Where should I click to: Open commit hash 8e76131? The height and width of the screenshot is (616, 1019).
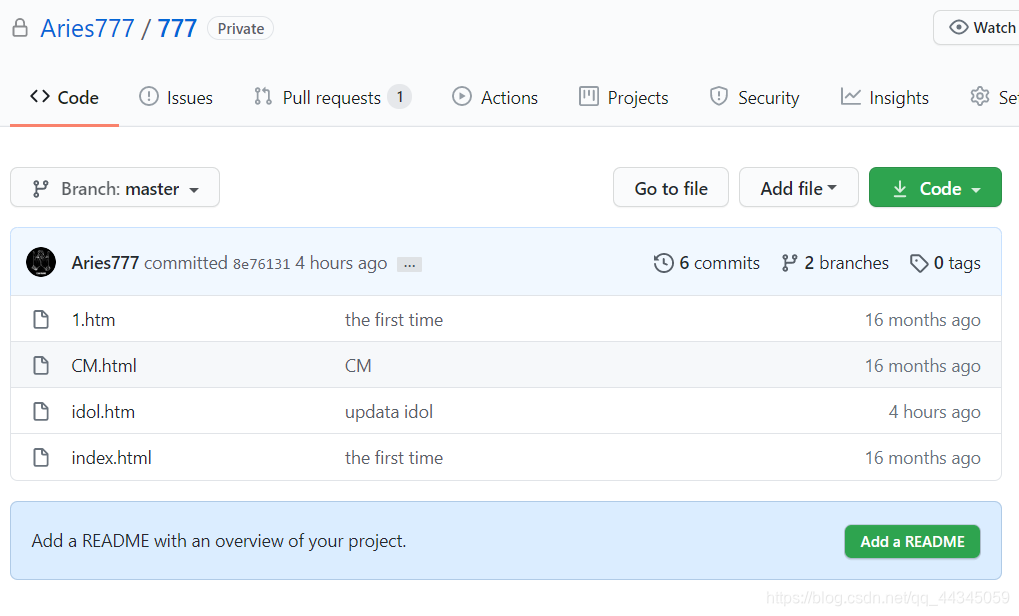pos(261,264)
